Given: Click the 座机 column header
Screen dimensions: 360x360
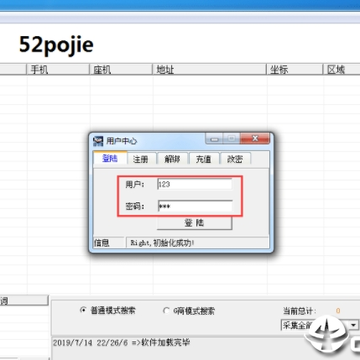Looking at the screenshot, I should [x=121, y=70].
